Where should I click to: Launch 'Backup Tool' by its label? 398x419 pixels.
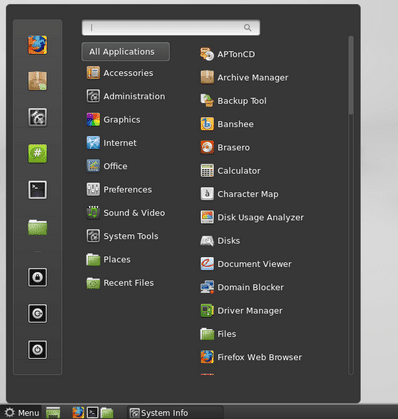click(x=242, y=101)
